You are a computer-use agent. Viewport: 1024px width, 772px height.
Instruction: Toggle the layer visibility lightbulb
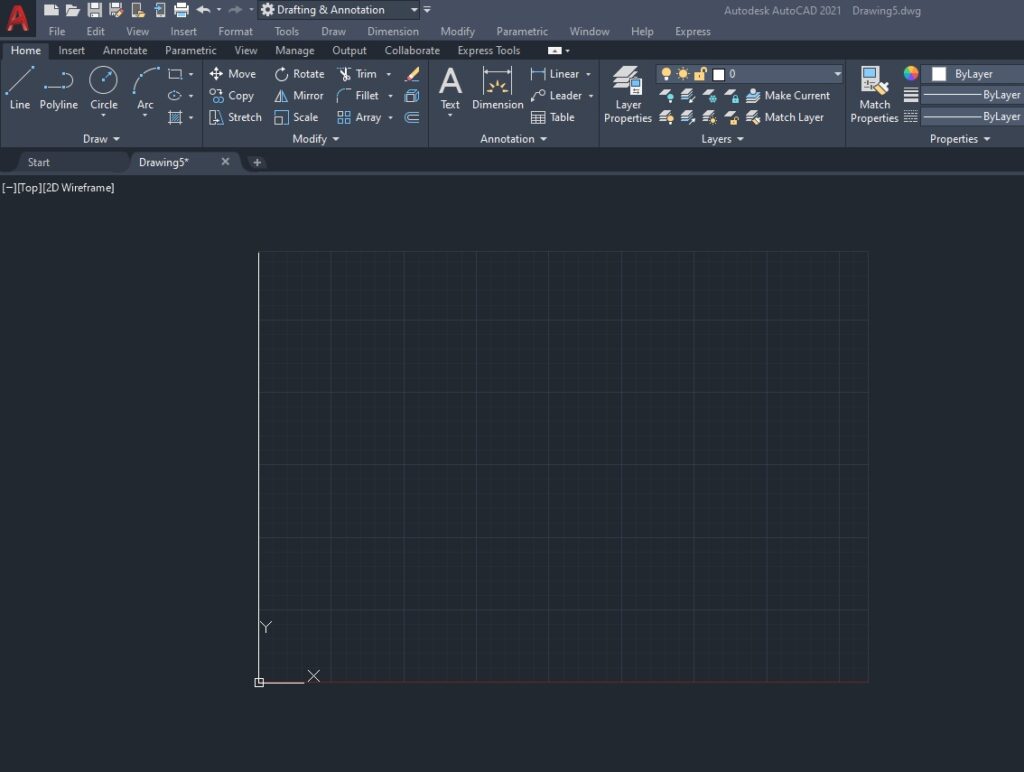(668, 74)
